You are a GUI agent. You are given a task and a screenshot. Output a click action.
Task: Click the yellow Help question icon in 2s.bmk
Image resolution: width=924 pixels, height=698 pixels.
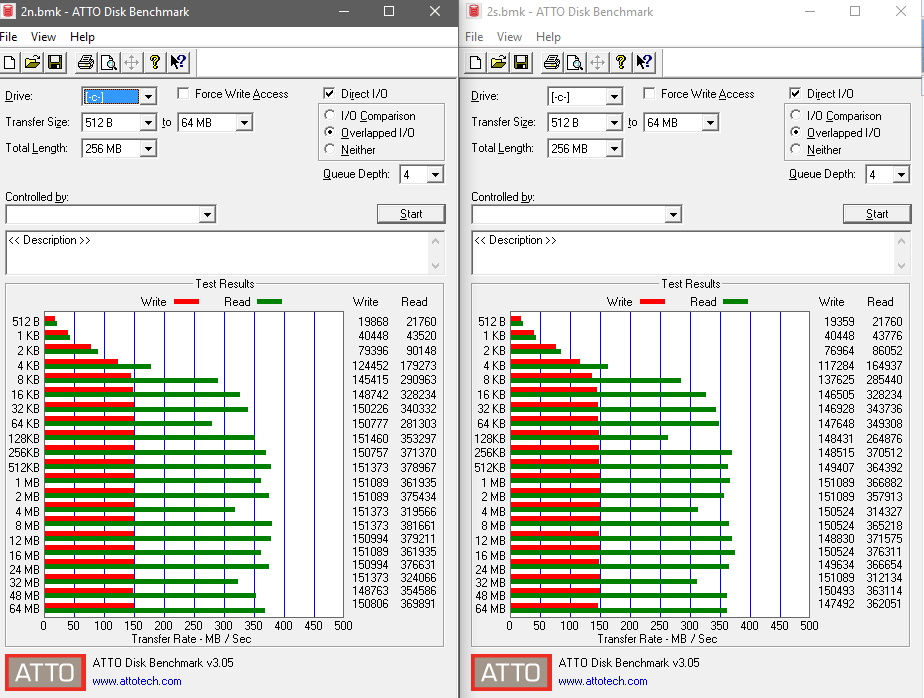[621, 62]
